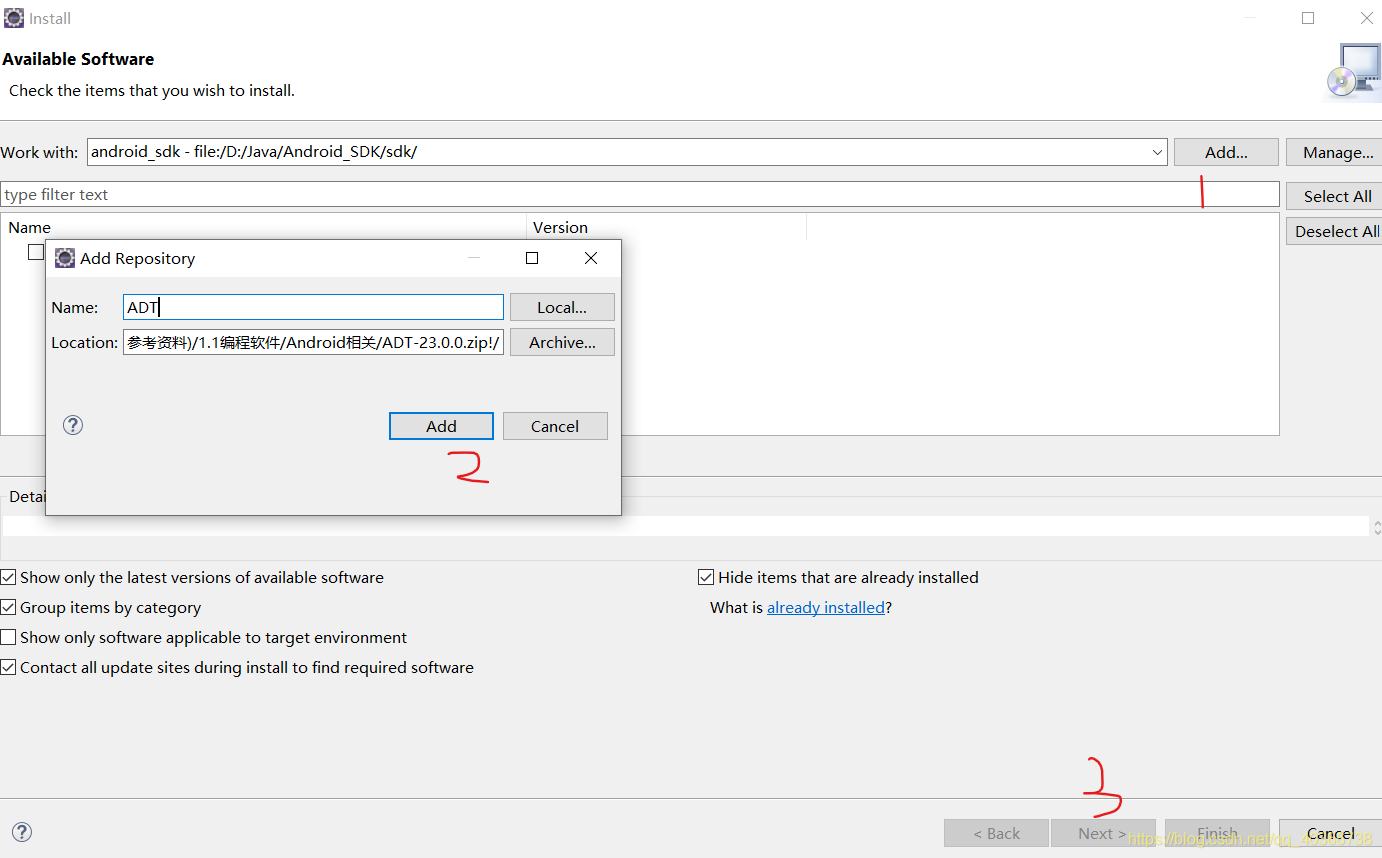Cancel the Add Repository dialog
The height and width of the screenshot is (858, 1382).
click(555, 426)
